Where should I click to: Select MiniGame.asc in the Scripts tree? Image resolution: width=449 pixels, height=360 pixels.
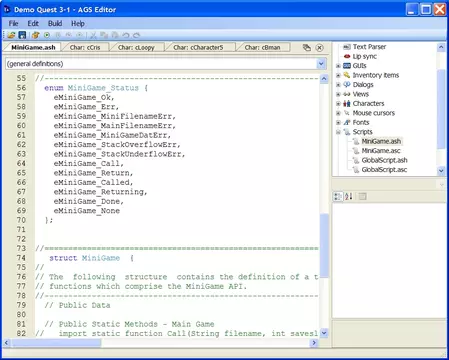pos(381,151)
